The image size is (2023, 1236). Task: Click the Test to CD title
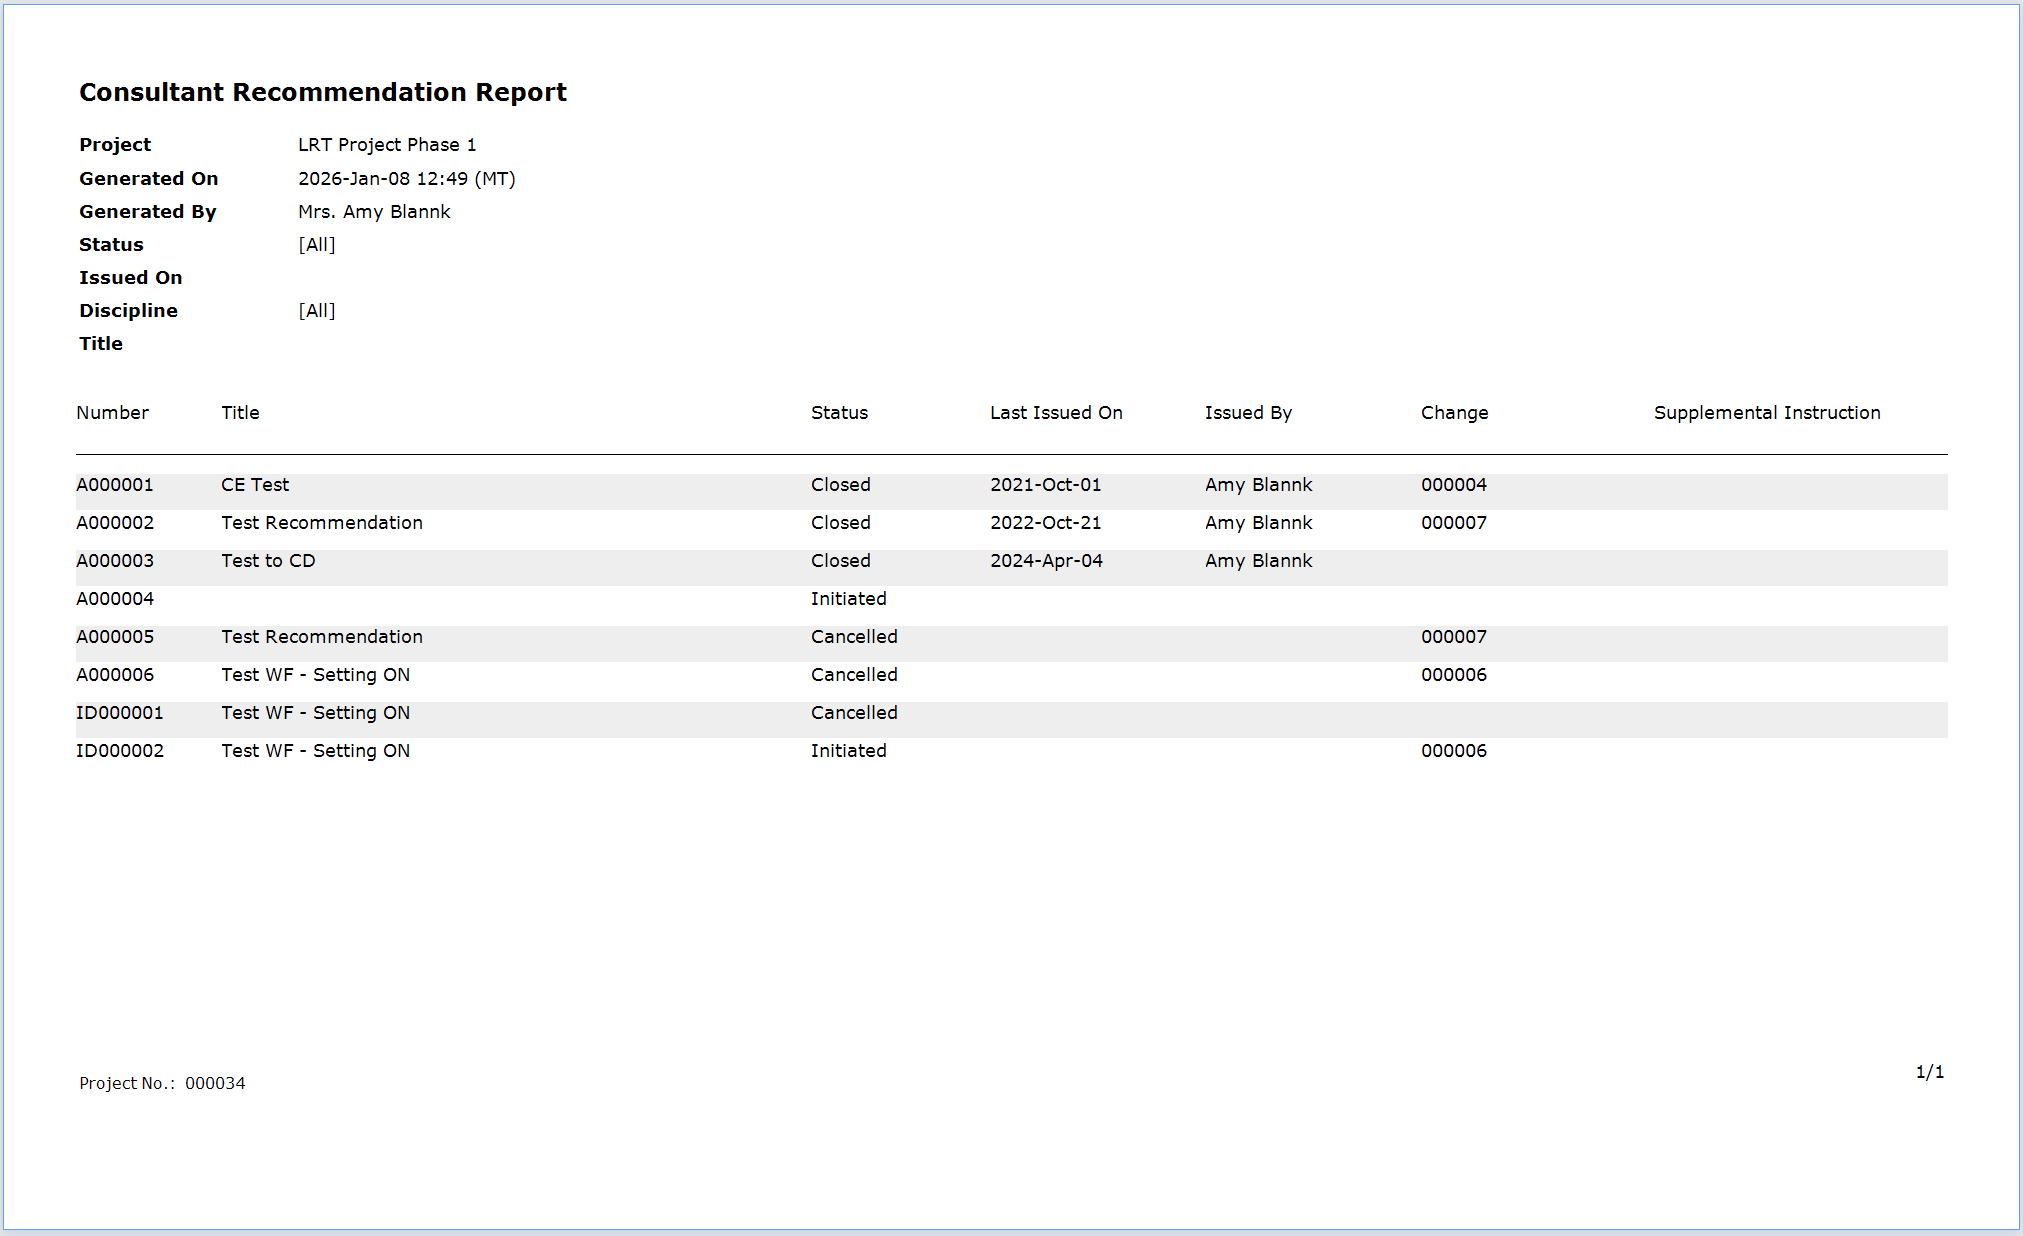(x=268, y=561)
